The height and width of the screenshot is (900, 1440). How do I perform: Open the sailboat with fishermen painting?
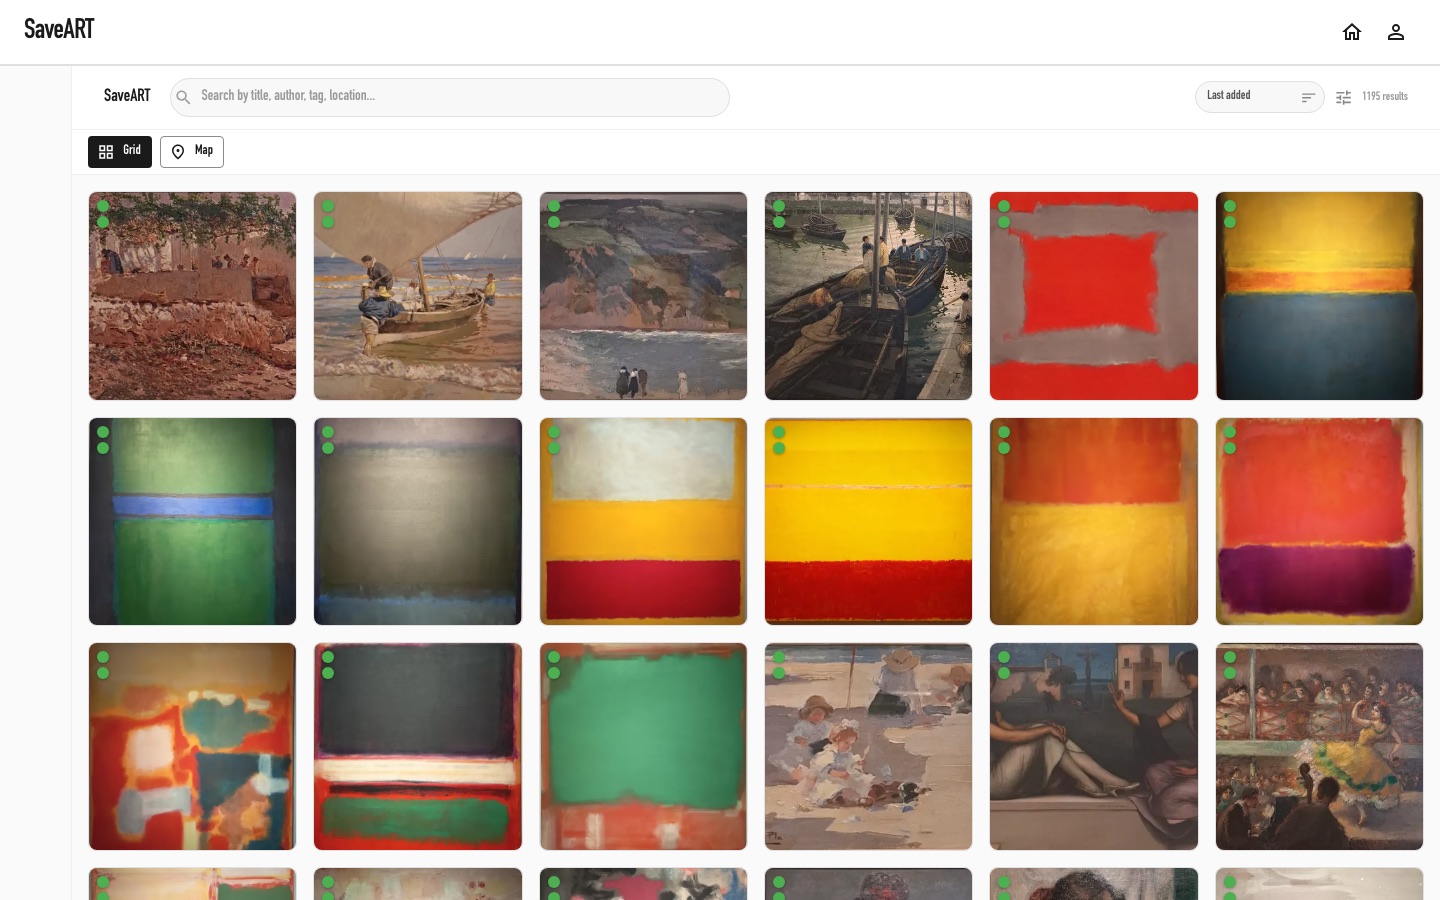click(x=418, y=296)
